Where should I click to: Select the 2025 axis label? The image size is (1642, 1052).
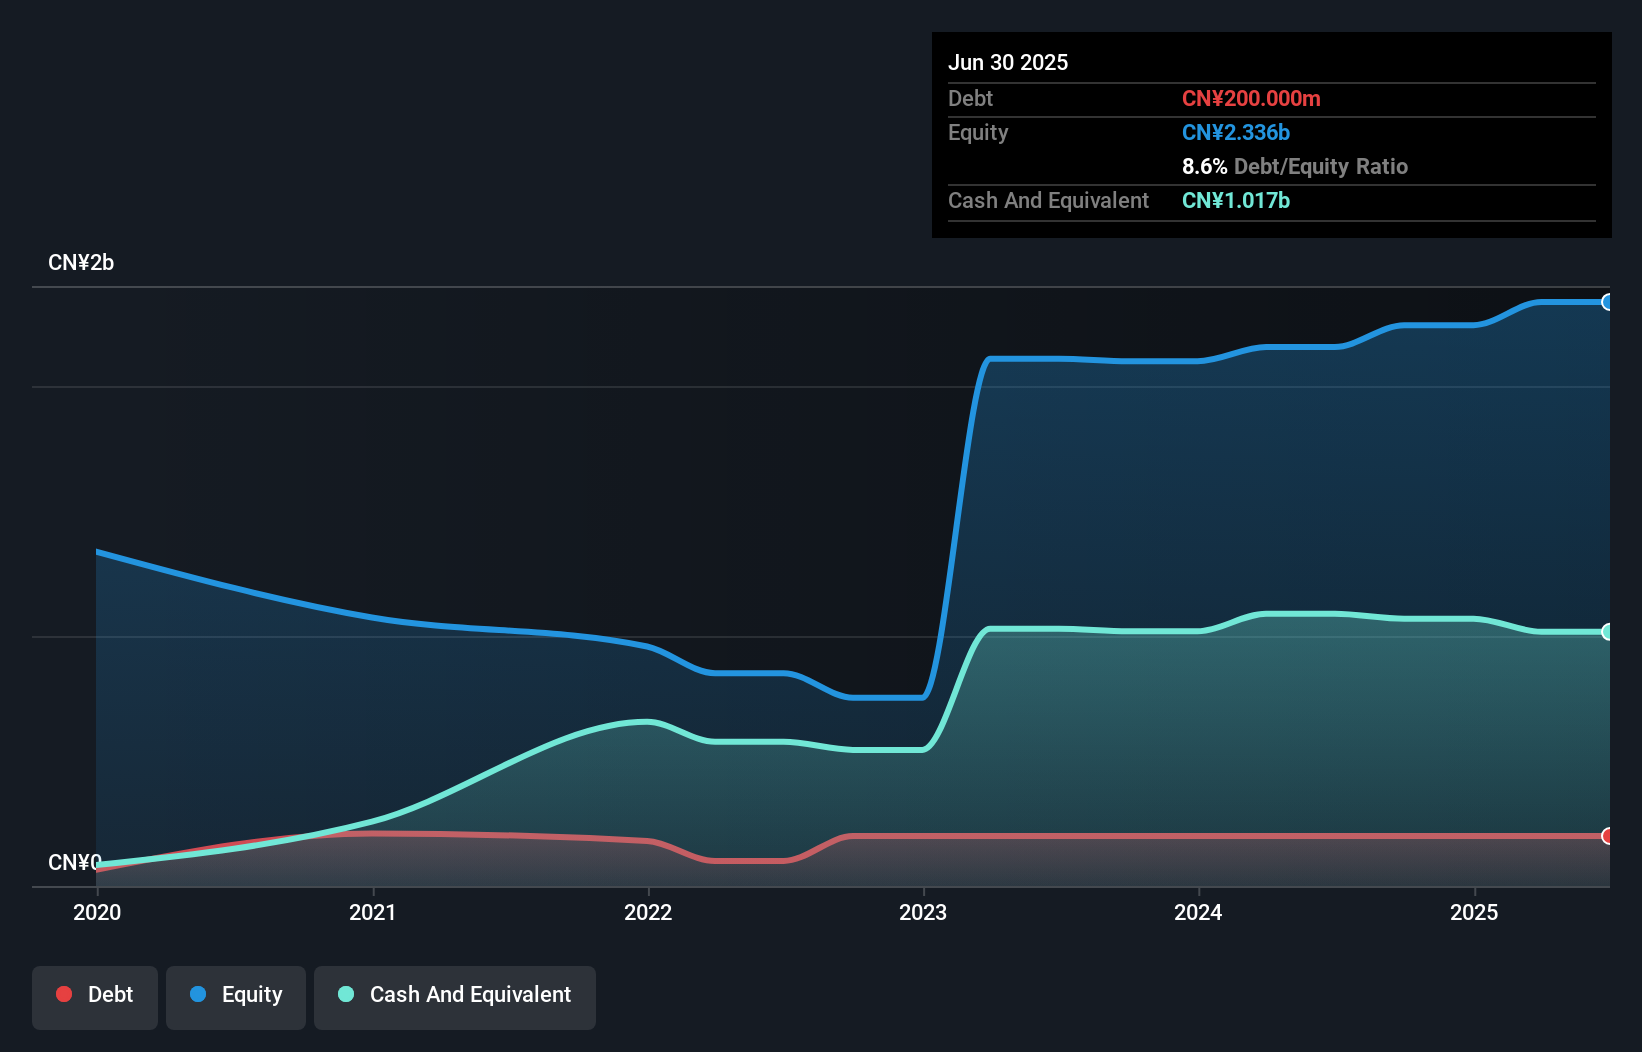[1475, 912]
